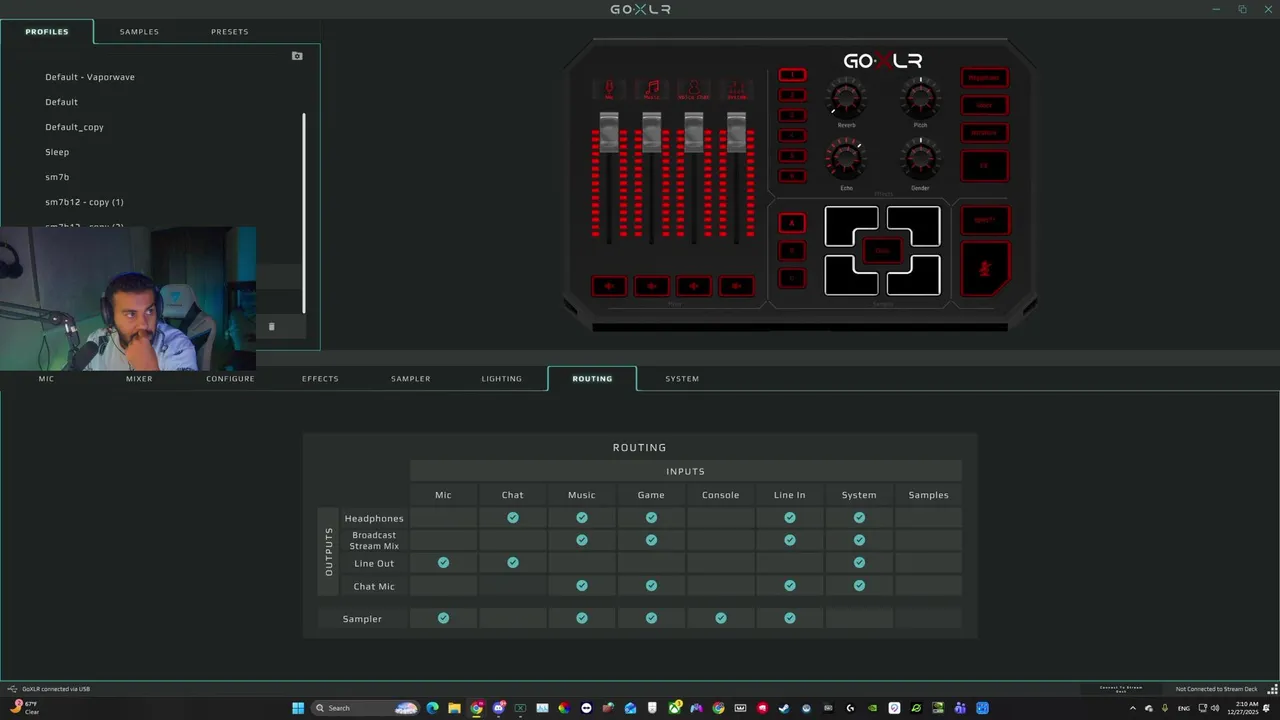The width and height of the screenshot is (1280, 720).
Task: Select sampler bank B button
Action: click(x=792, y=250)
